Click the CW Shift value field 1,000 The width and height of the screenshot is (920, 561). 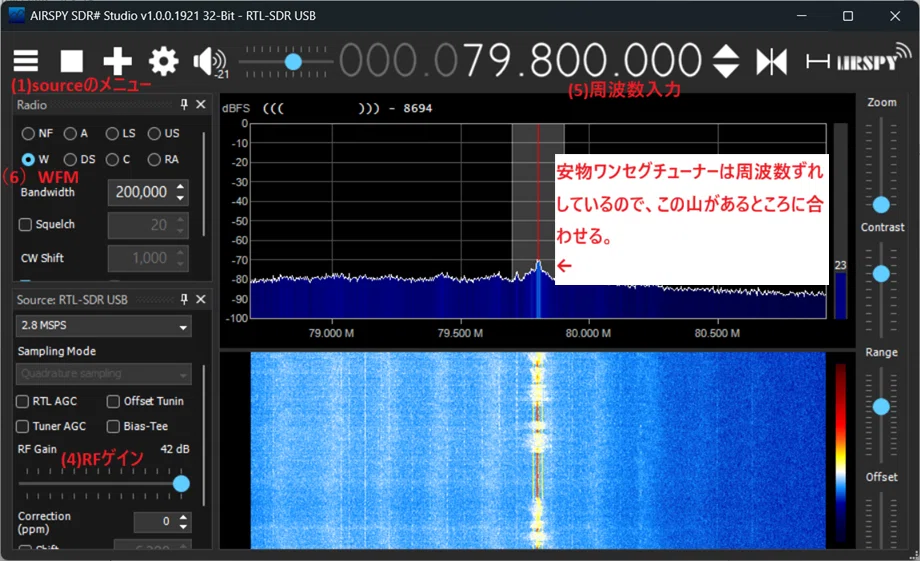pyautogui.click(x=148, y=258)
